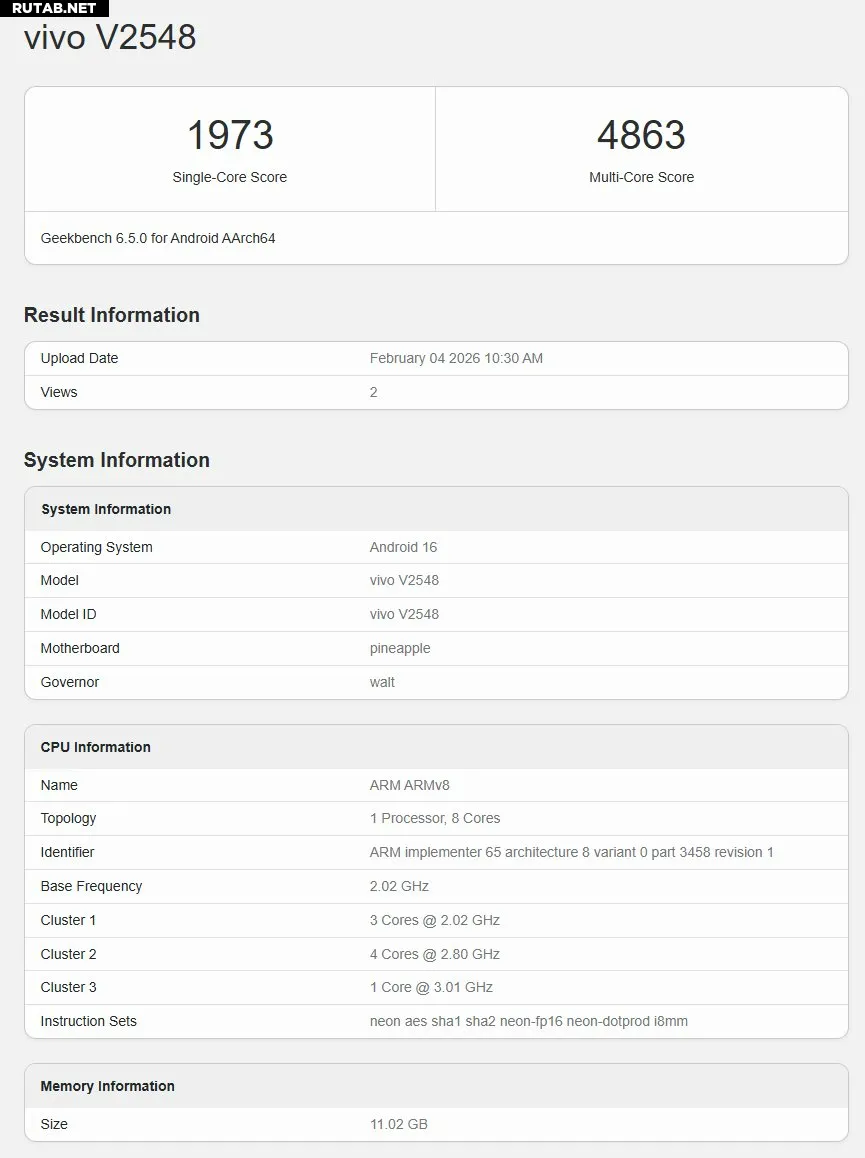Click the ARM ARMv8 name value
The height and width of the screenshot is (1158, 865).
(410, 785)
